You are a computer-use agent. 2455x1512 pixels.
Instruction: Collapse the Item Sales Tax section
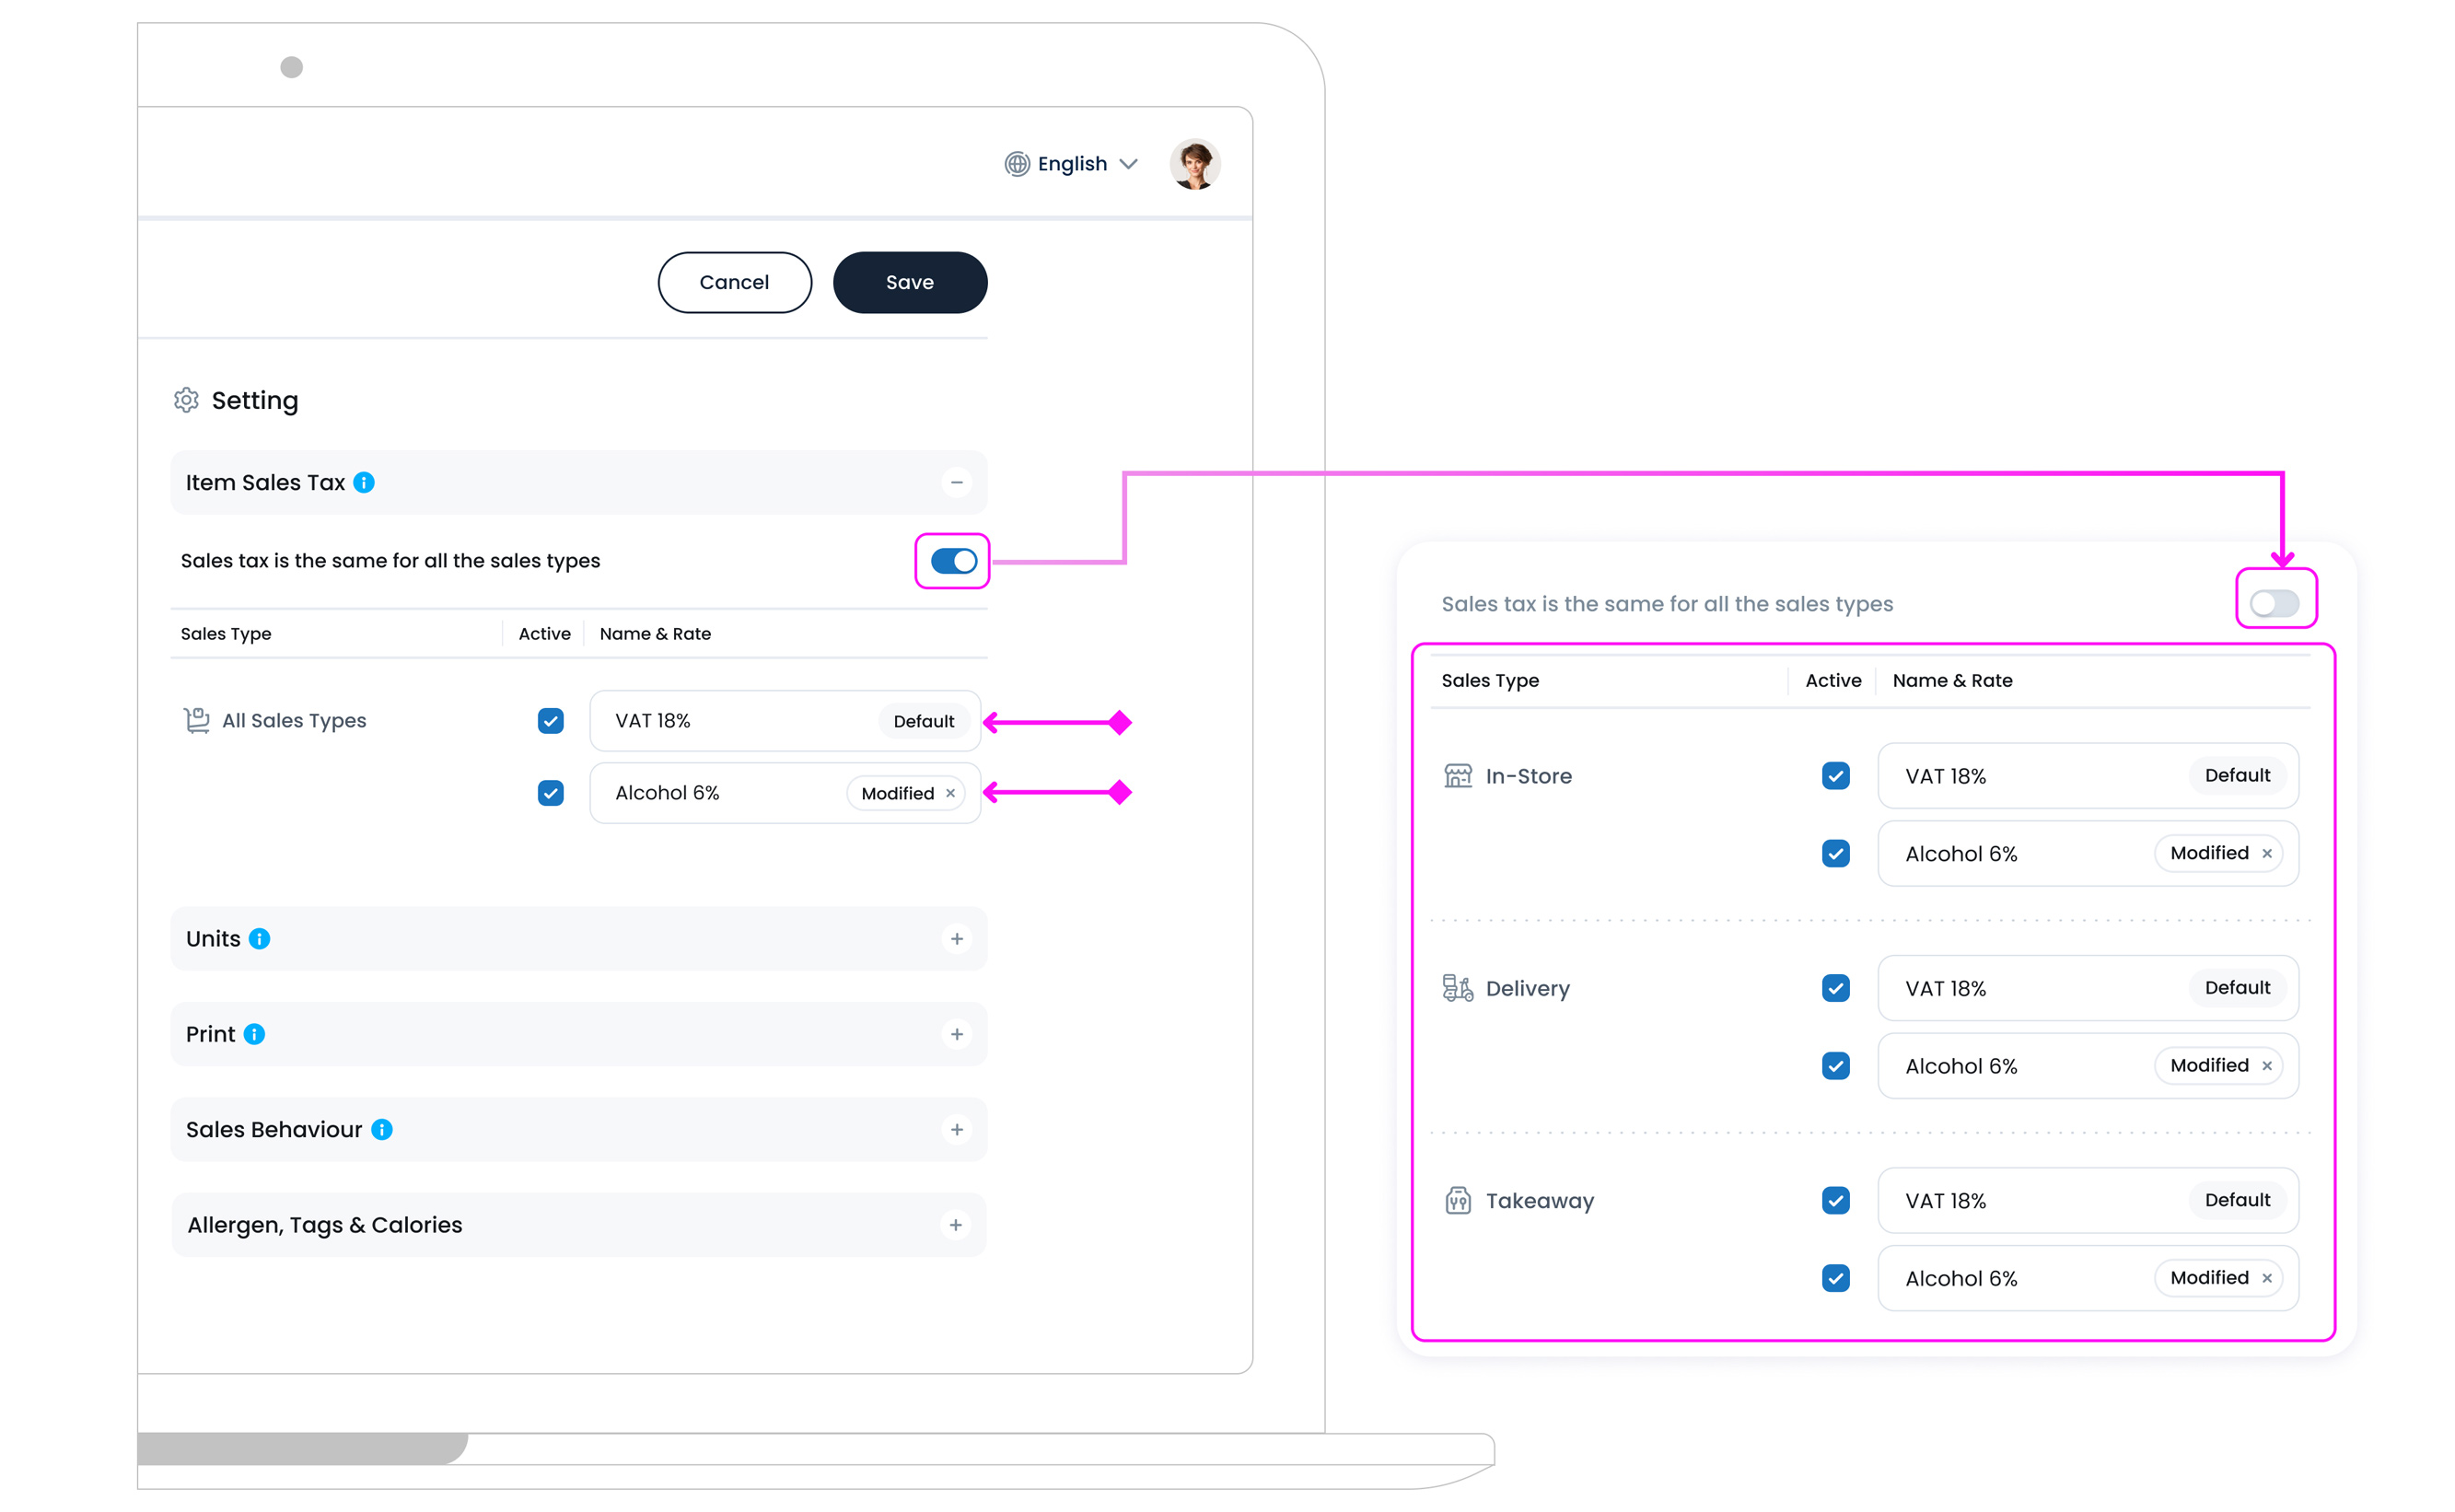point(956,483)
